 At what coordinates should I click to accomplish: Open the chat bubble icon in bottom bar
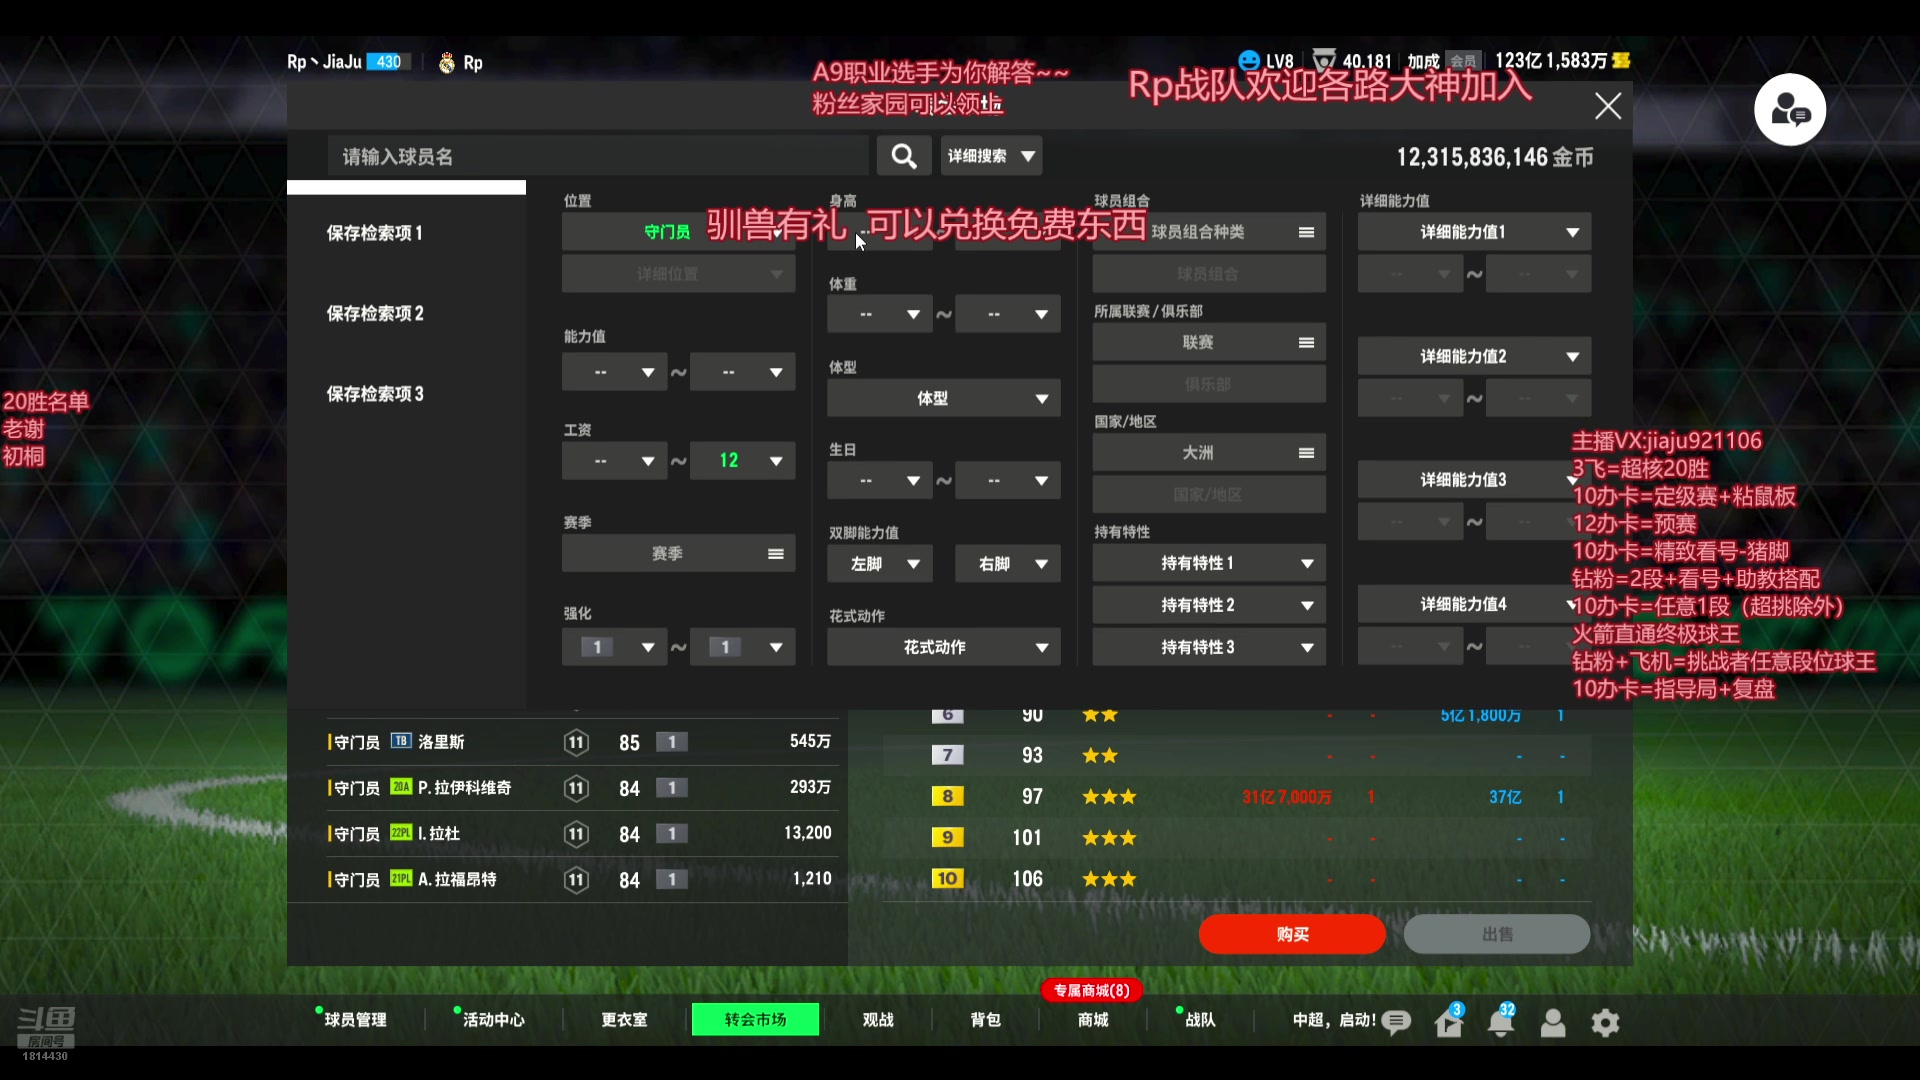pyautogui.click(x=1396, y=1021)
